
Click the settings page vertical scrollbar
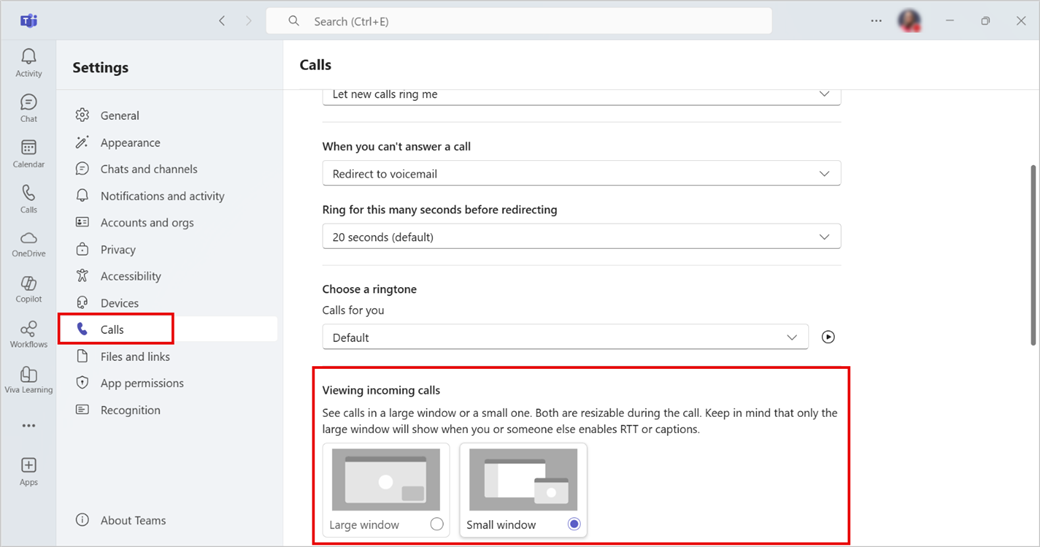point(1033,255)
